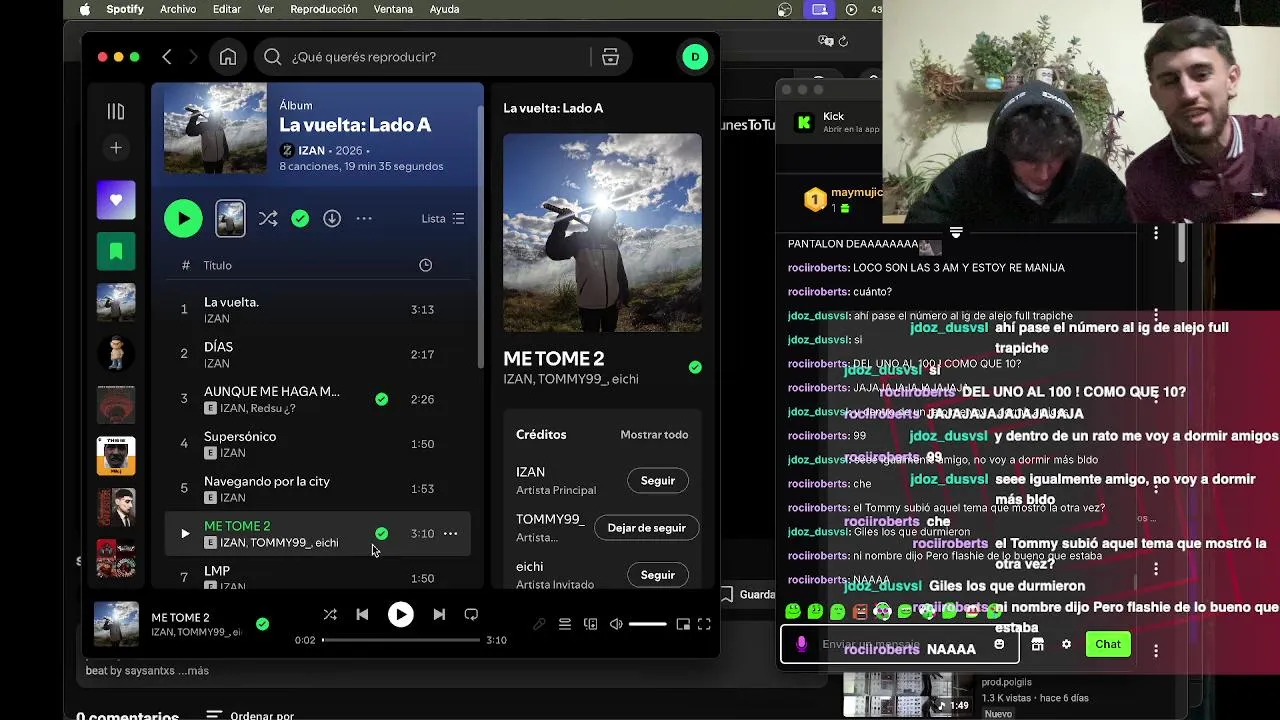Open now playing thumbnail in player bar
The image size is (1280, 720).
116,624
